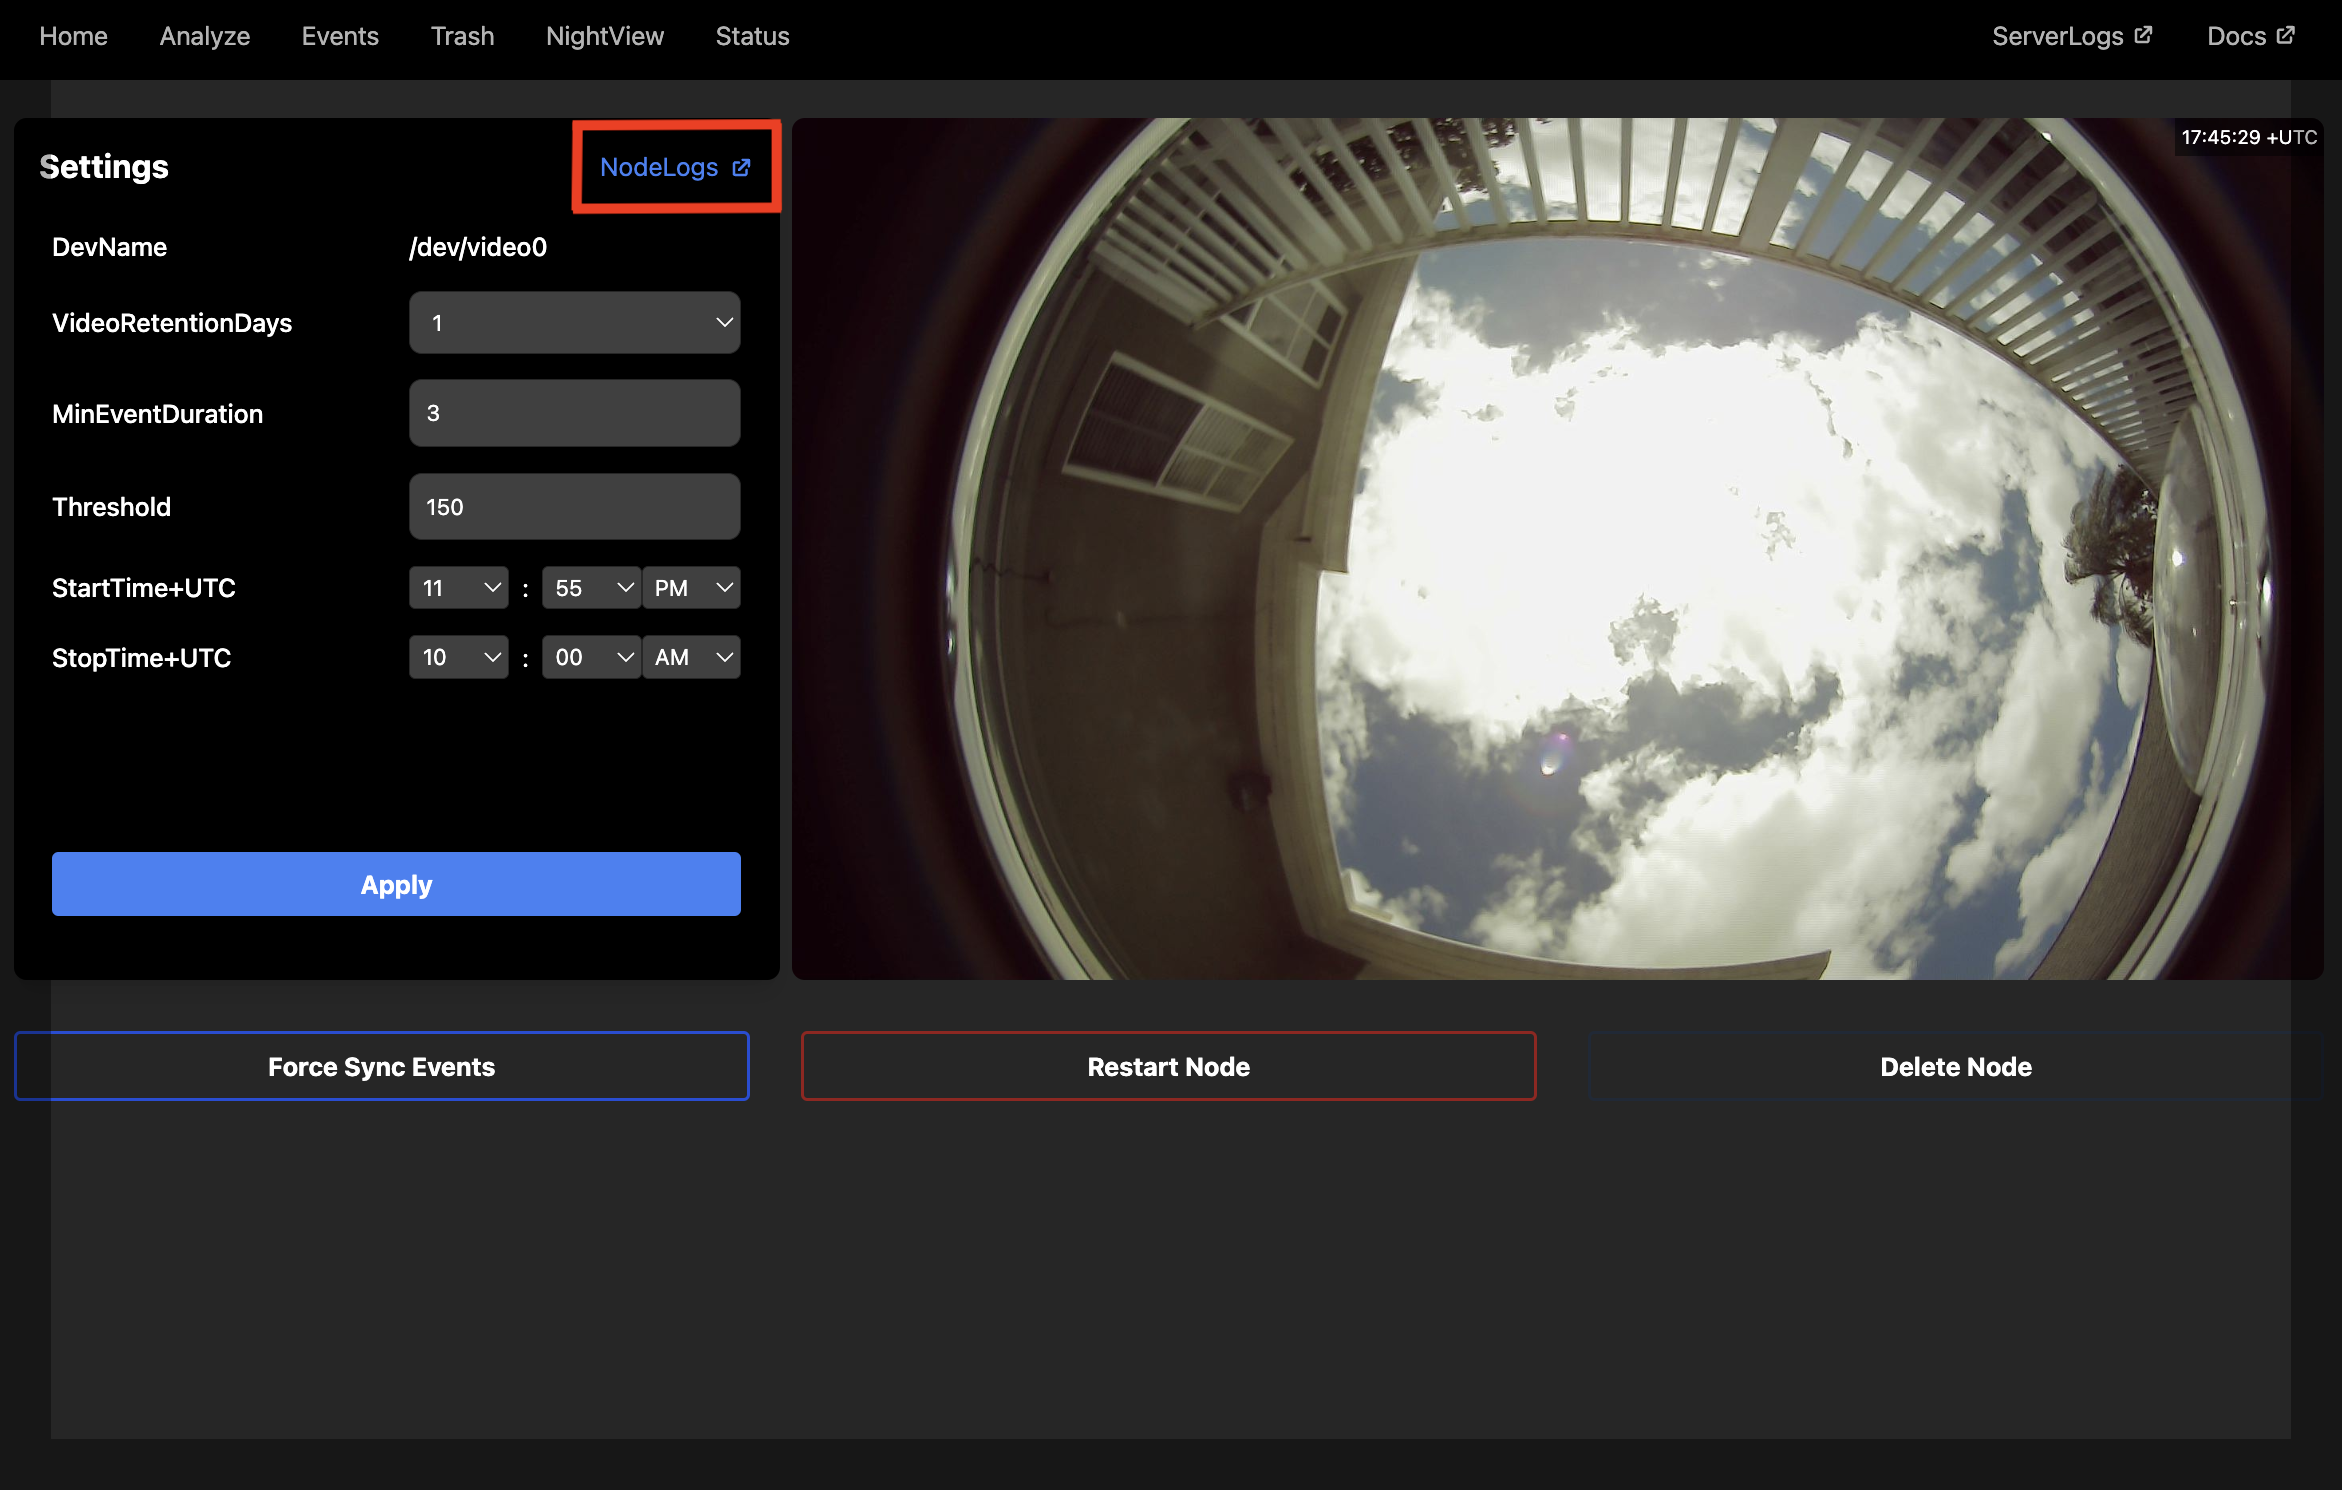Expand the VideoRetentionDays dropdown
Image resolution: width=2342 pixels, height=1490 pixels.
(574, 322)
